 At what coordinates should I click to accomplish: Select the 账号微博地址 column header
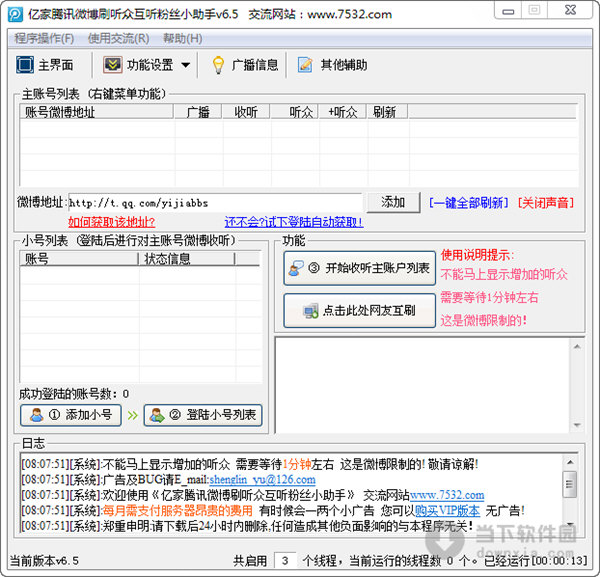click(x=97, y=112)
